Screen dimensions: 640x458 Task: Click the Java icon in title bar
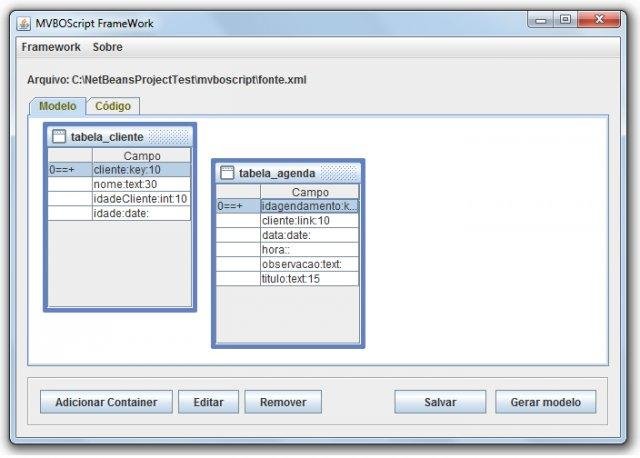coord(24,23)
